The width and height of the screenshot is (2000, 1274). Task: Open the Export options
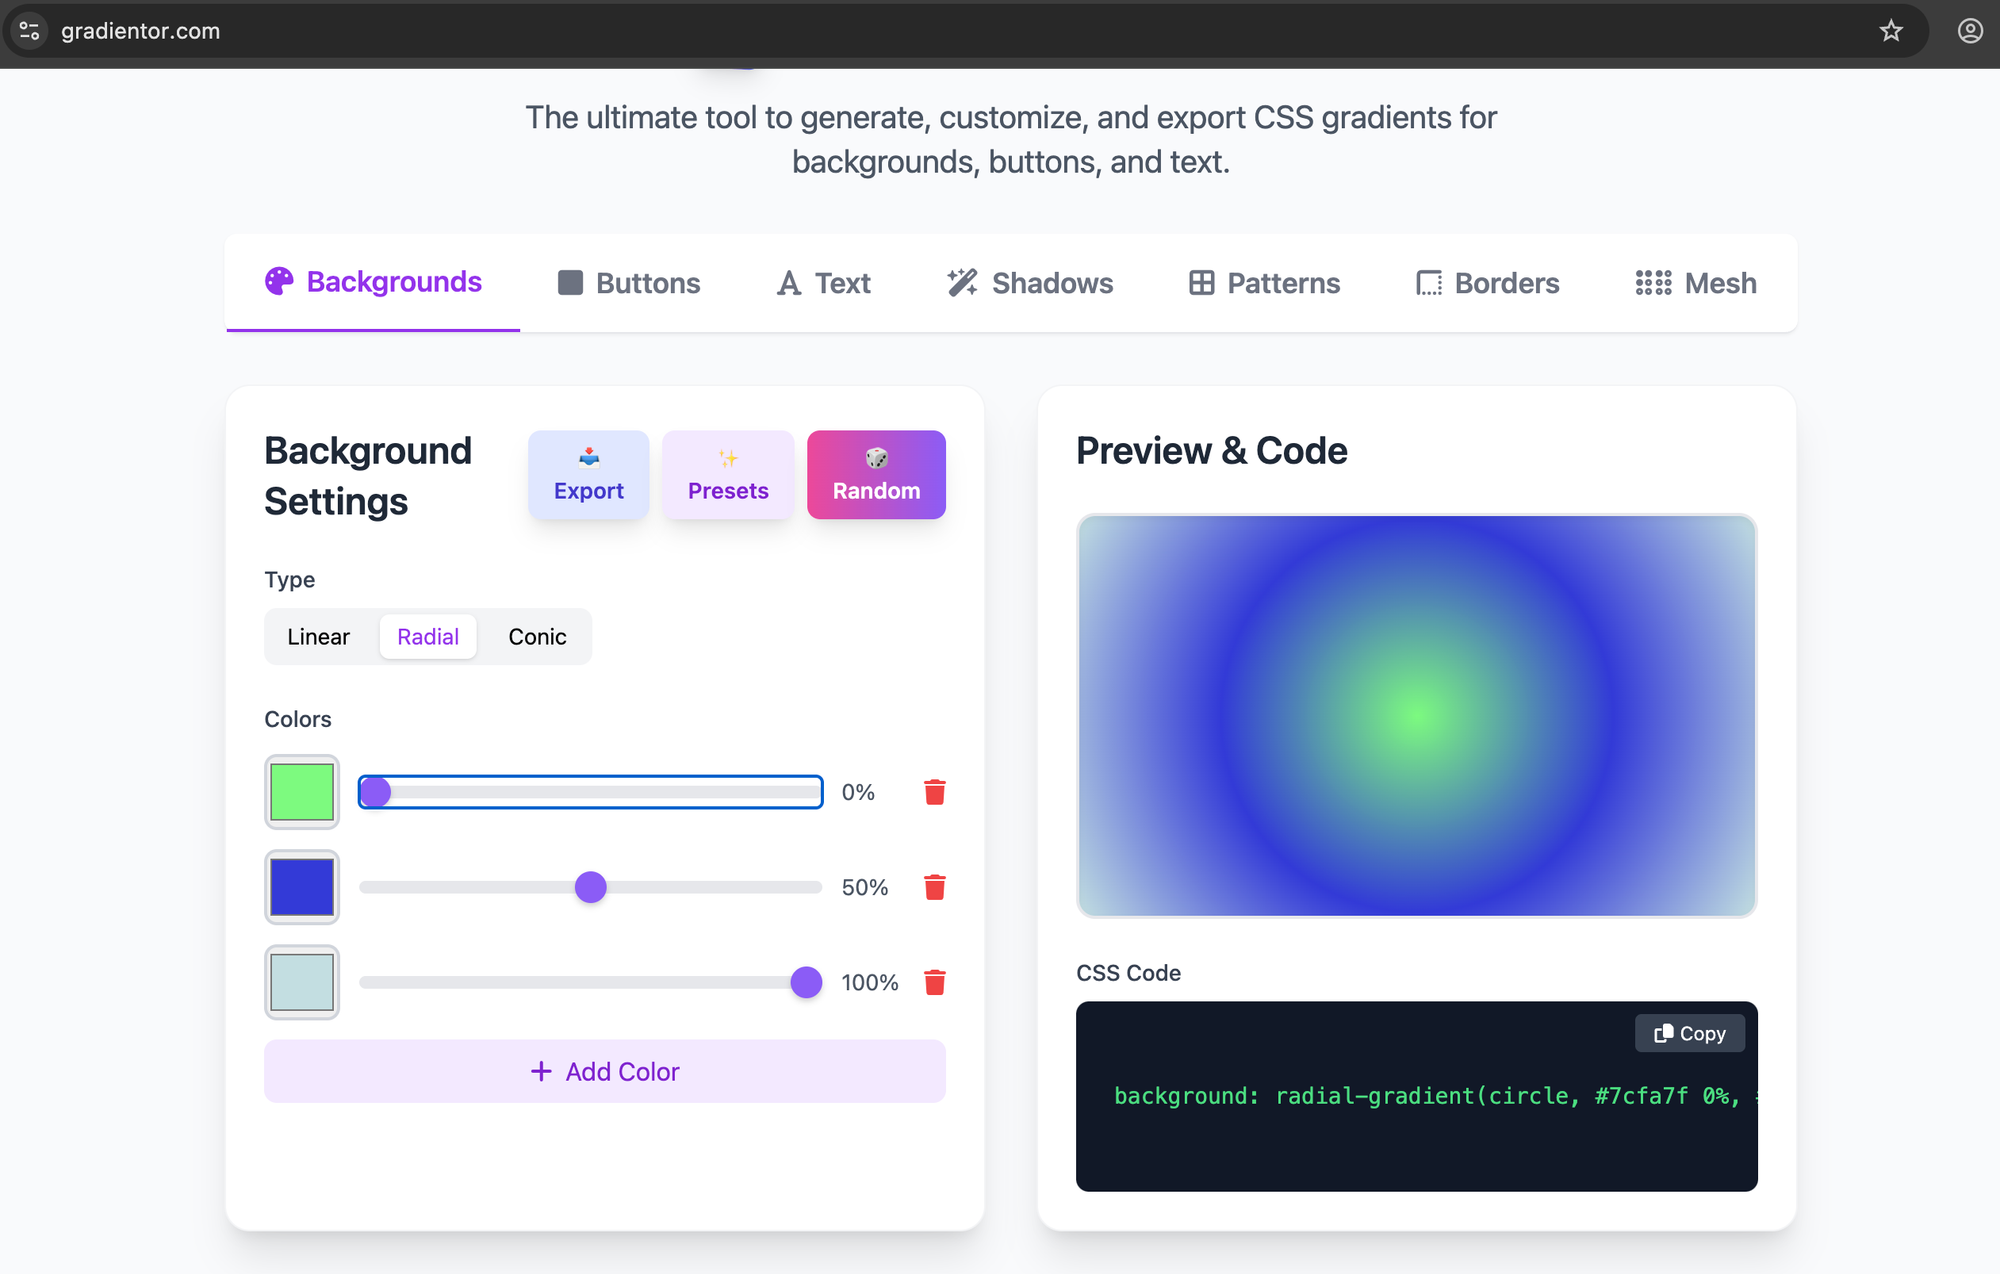(x=588, y=475)
